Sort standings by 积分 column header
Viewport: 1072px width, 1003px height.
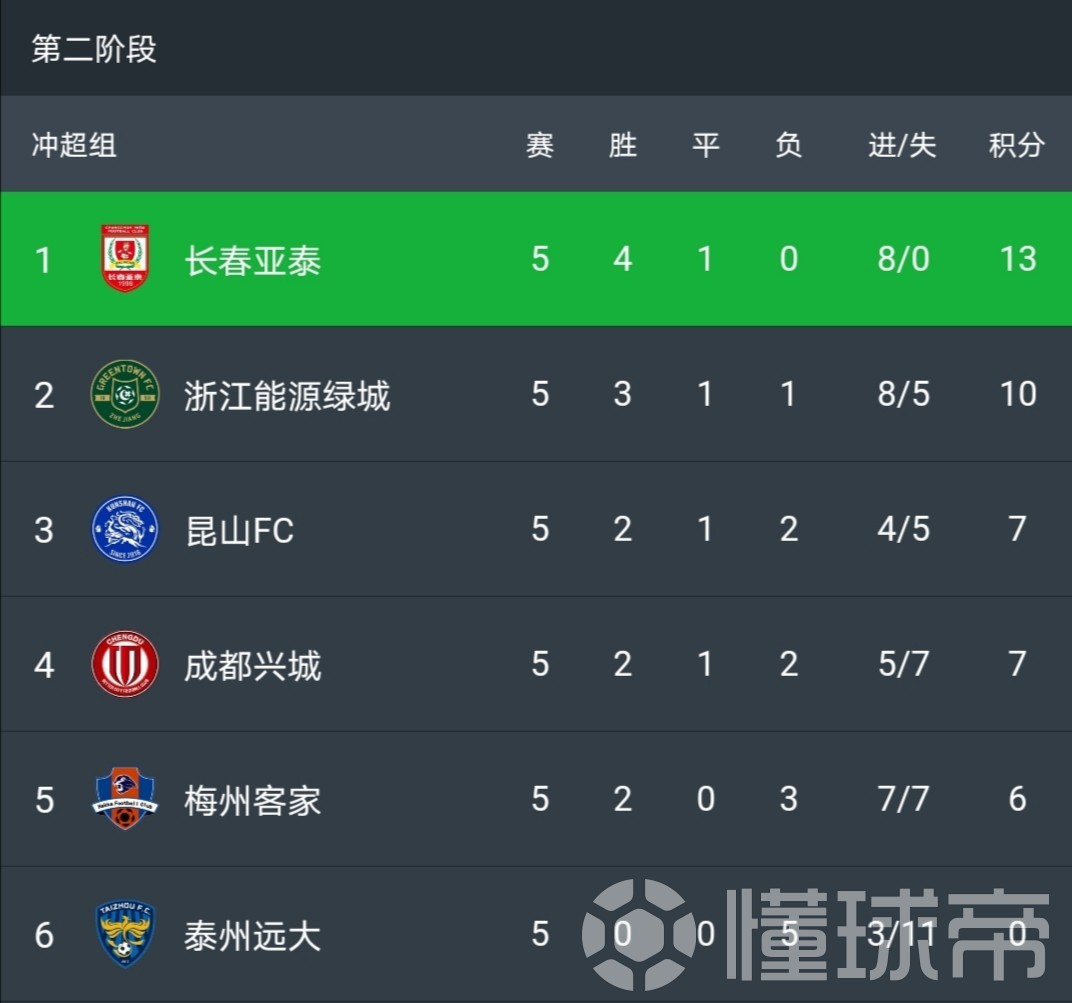click(1017, 145)
